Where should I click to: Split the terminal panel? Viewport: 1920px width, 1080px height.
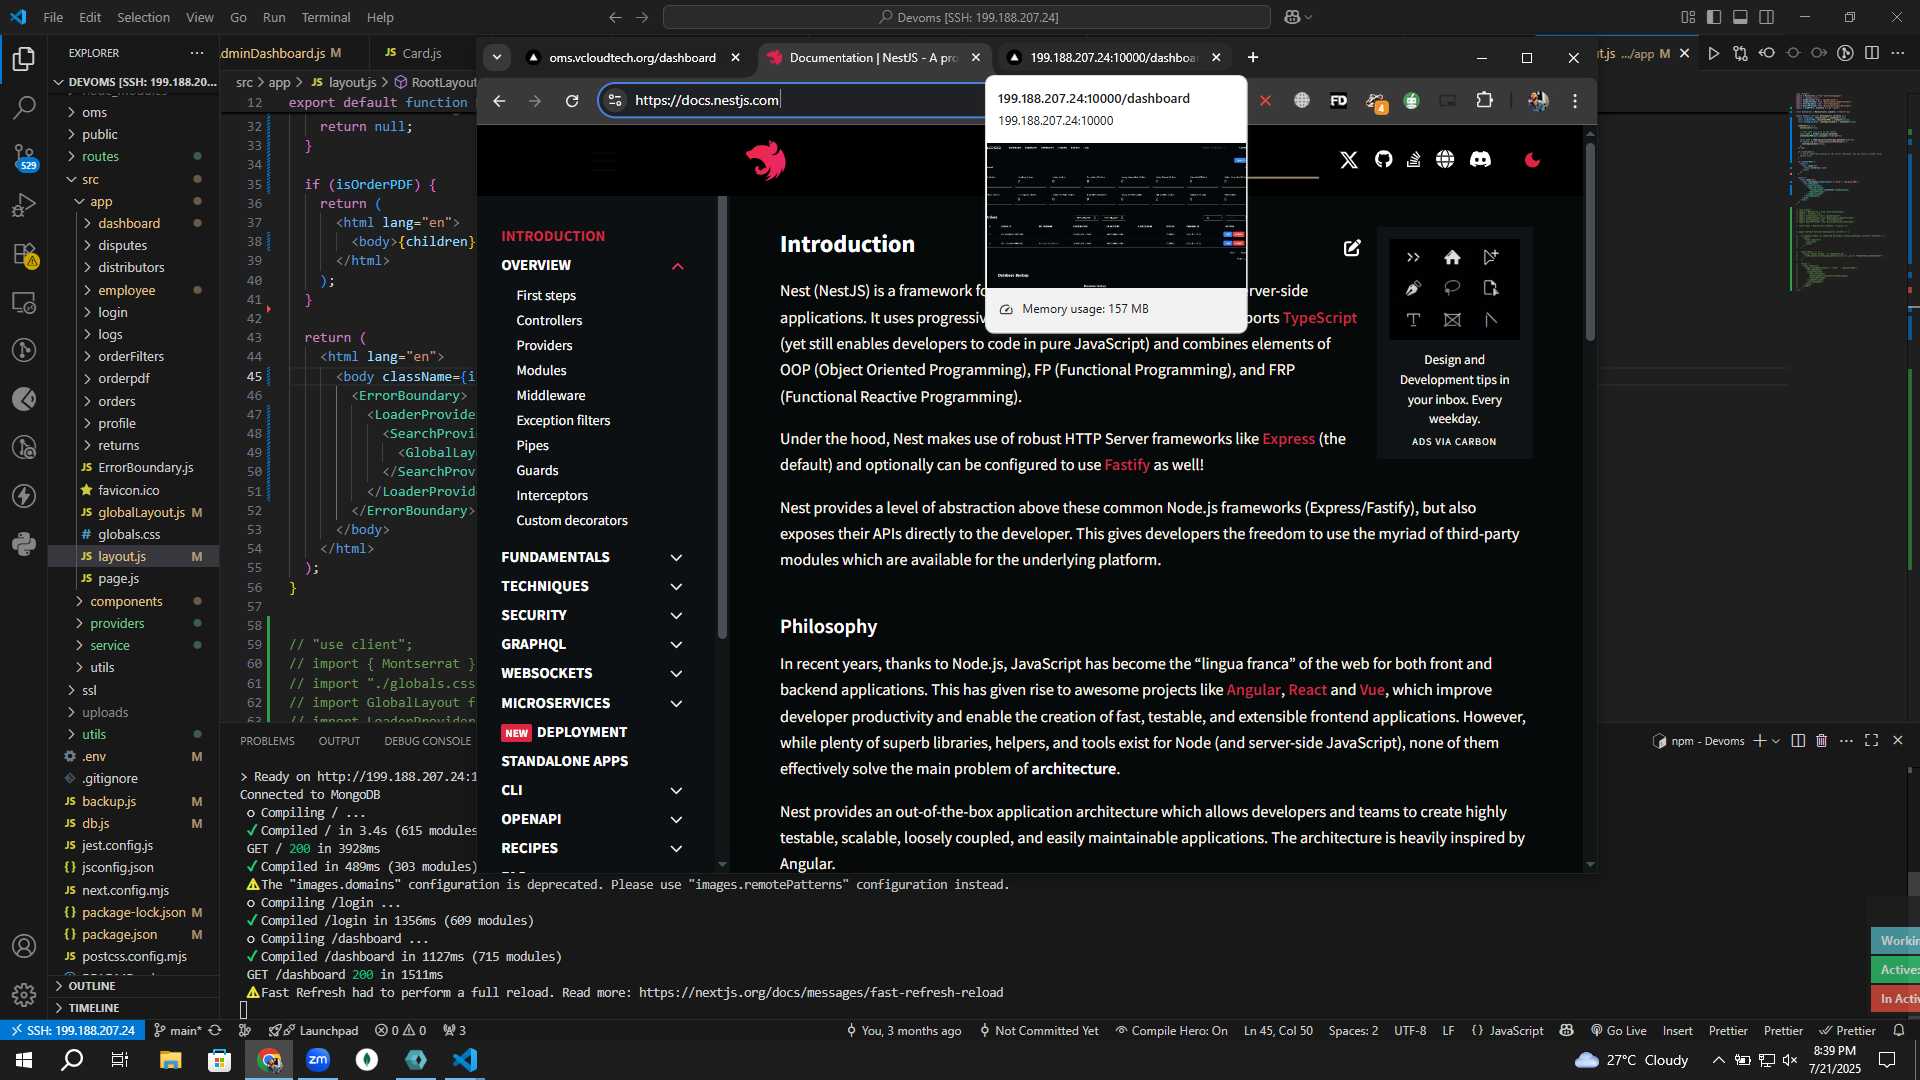1798,740
